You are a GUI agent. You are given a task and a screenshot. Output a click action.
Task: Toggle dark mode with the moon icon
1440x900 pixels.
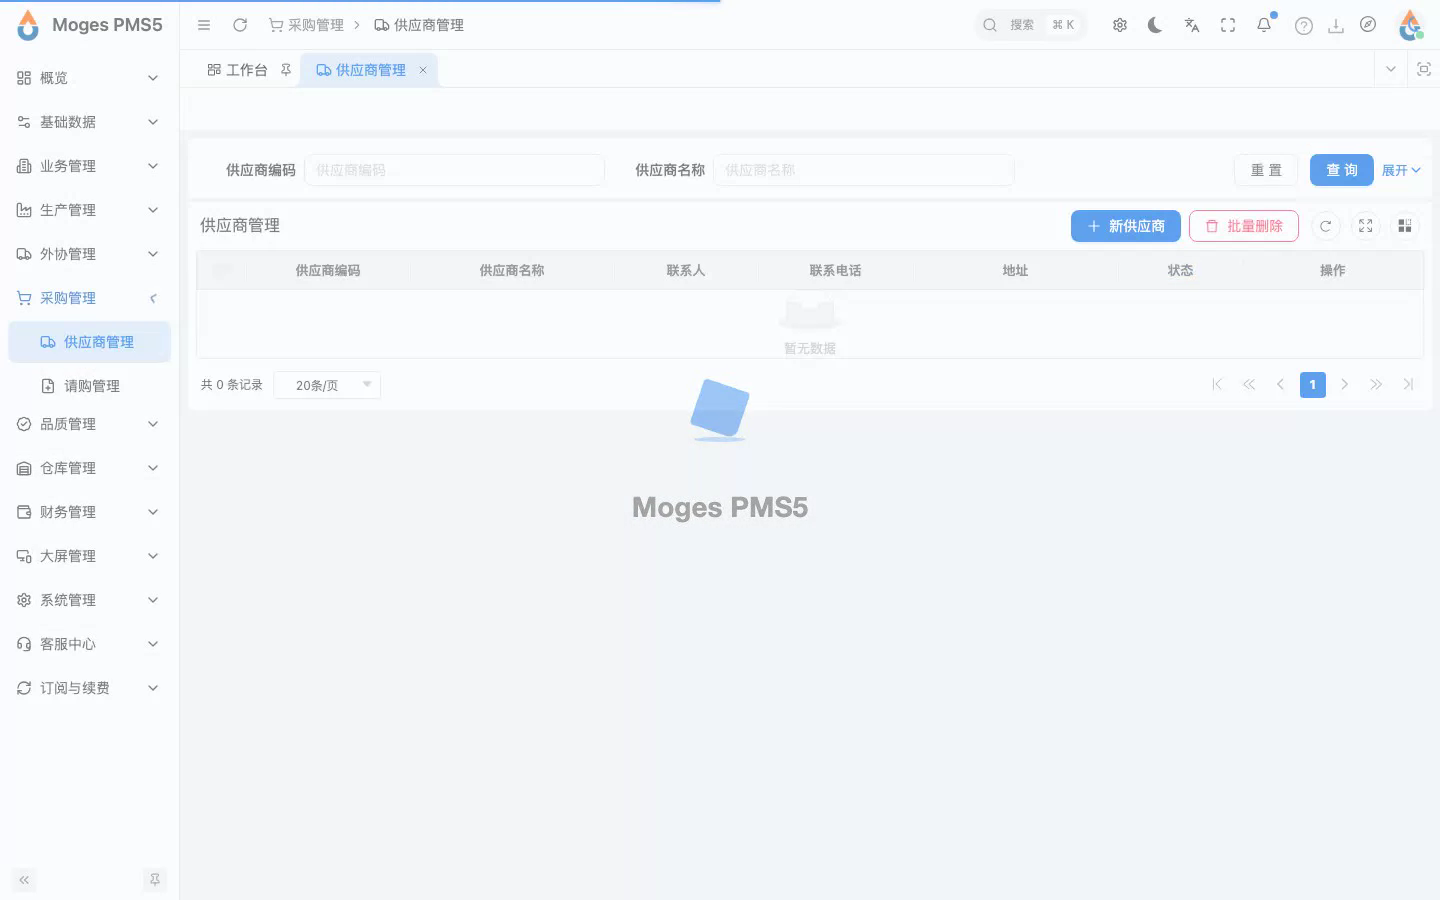[1156, 25]
